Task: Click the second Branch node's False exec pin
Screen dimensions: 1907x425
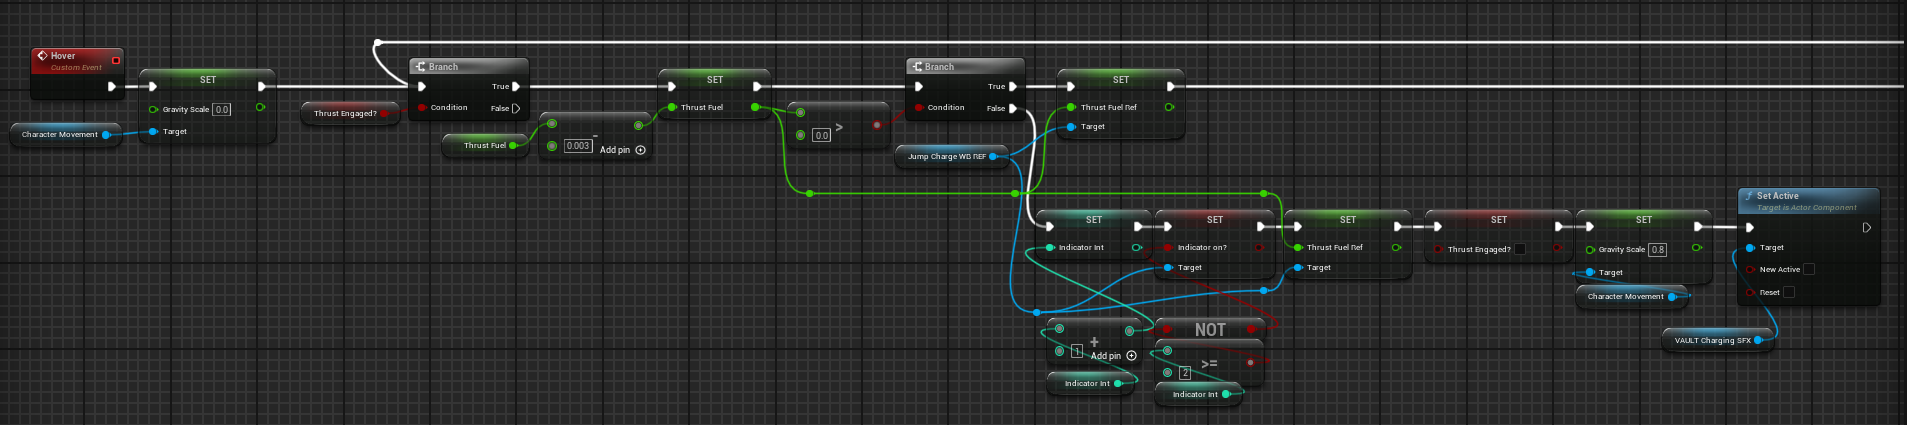Action: tap(1013, 108)
